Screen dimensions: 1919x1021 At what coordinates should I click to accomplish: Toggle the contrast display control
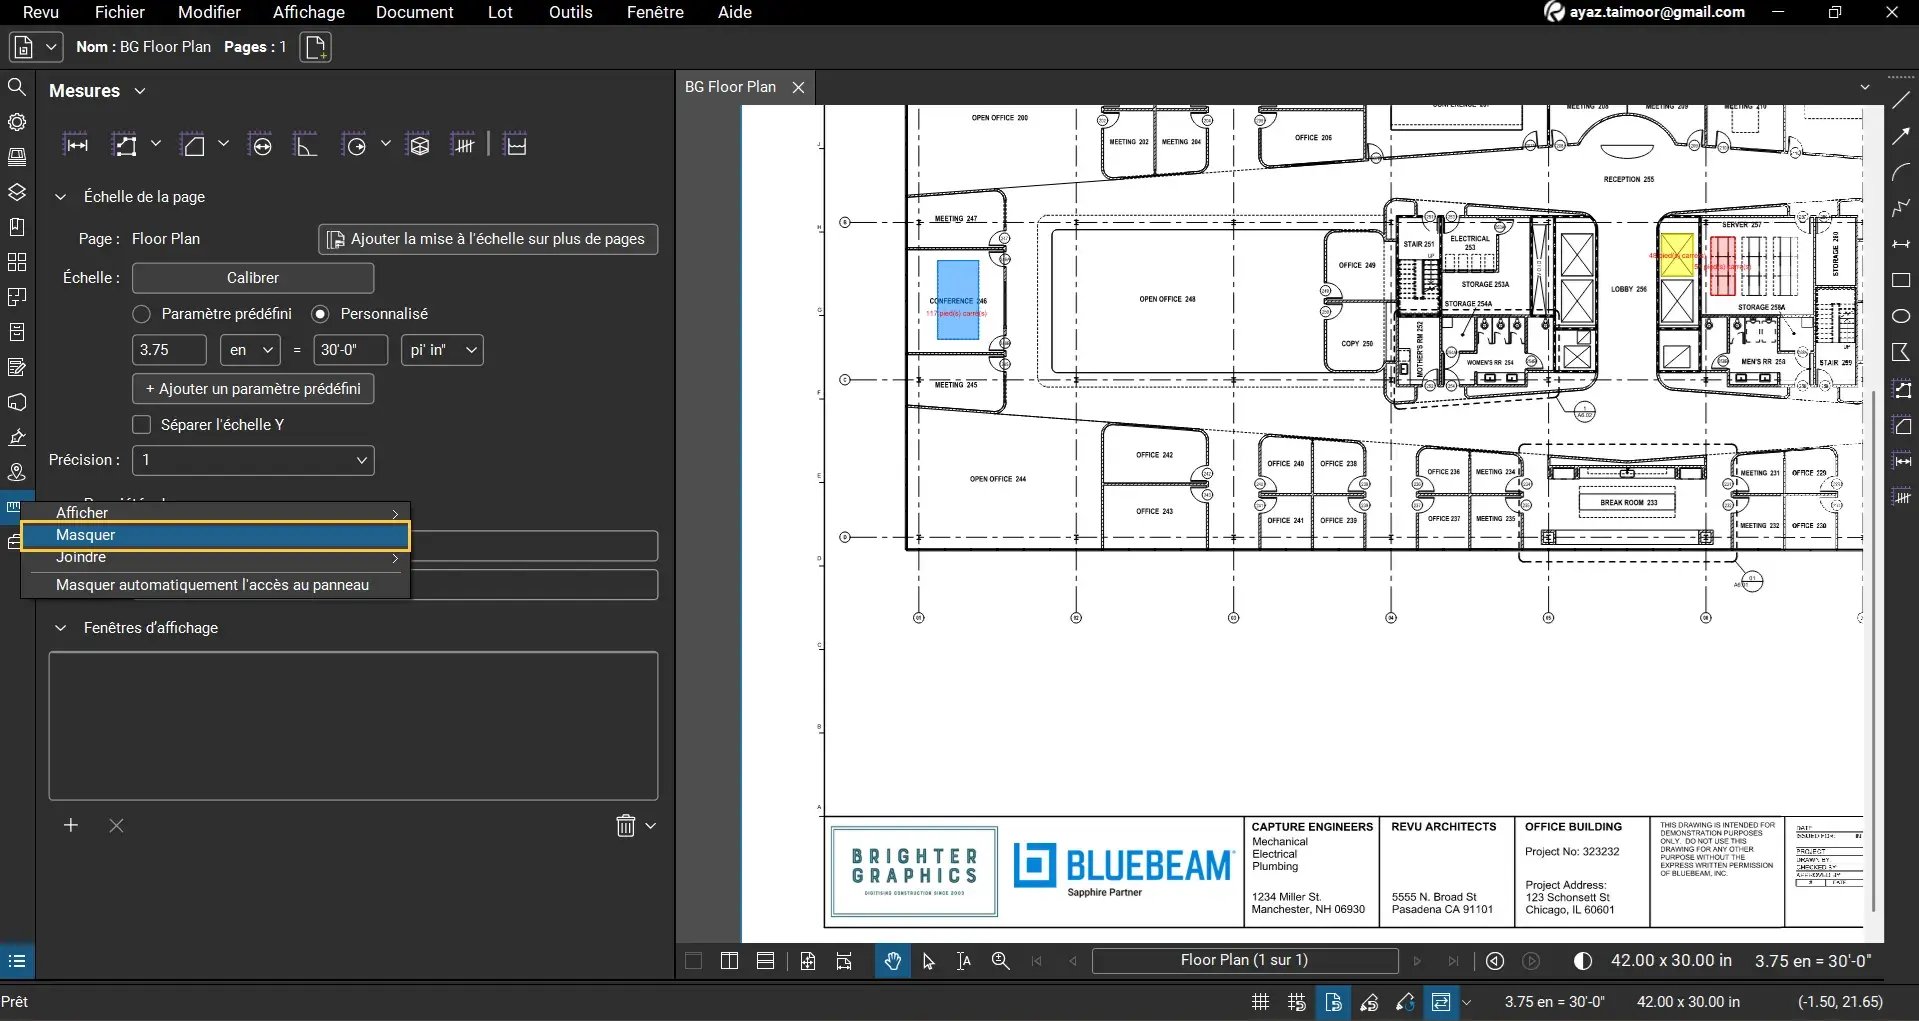tap(1583, 960)
